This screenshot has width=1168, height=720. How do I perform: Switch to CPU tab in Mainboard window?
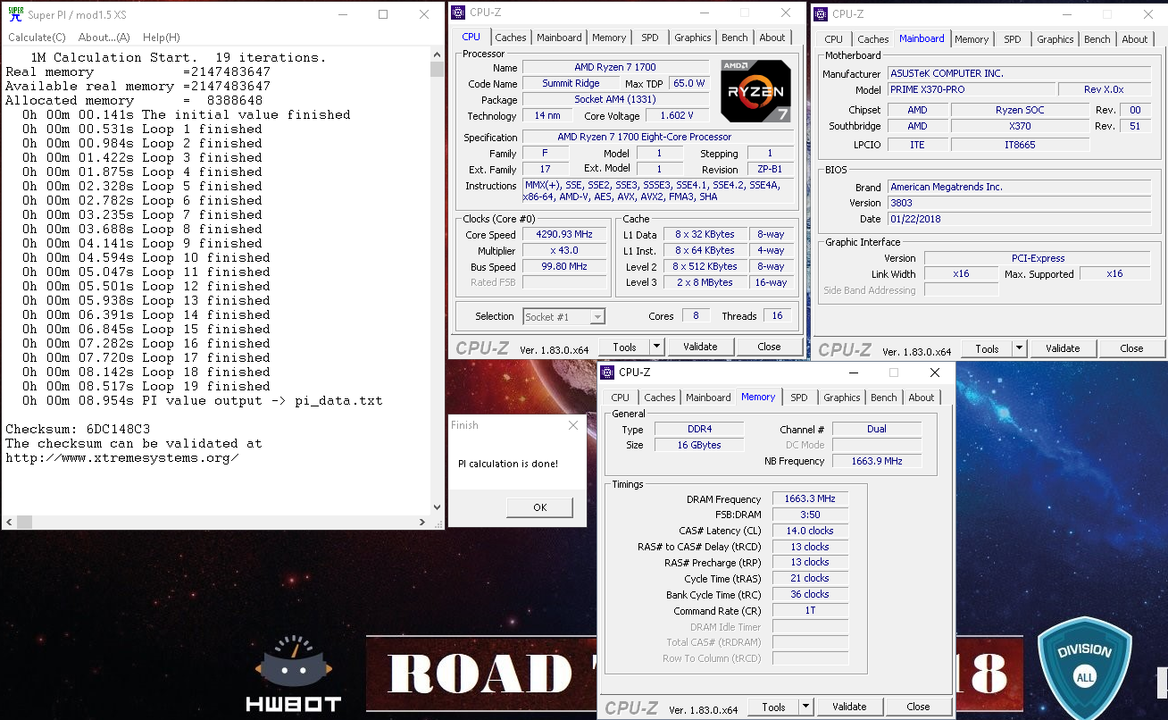click(x=834, y=39)
